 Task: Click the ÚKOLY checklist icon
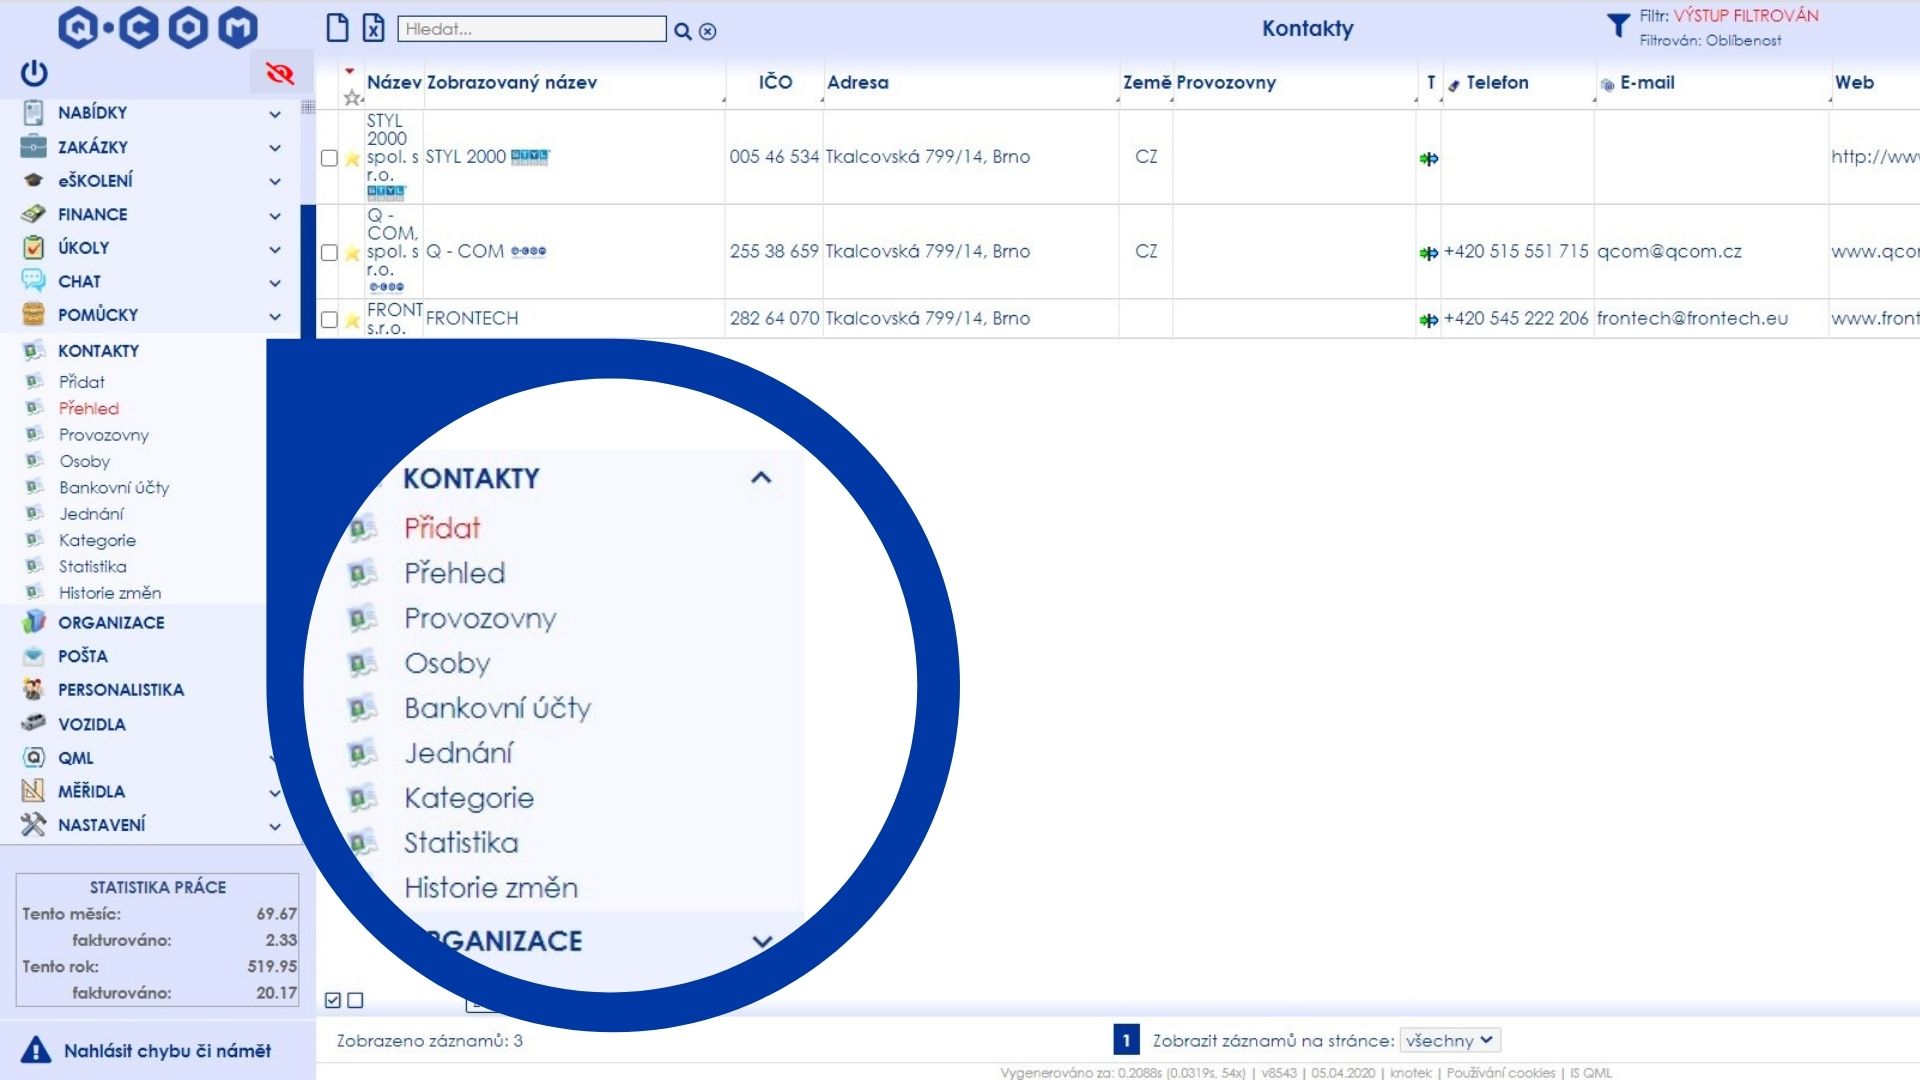point(33,247)
